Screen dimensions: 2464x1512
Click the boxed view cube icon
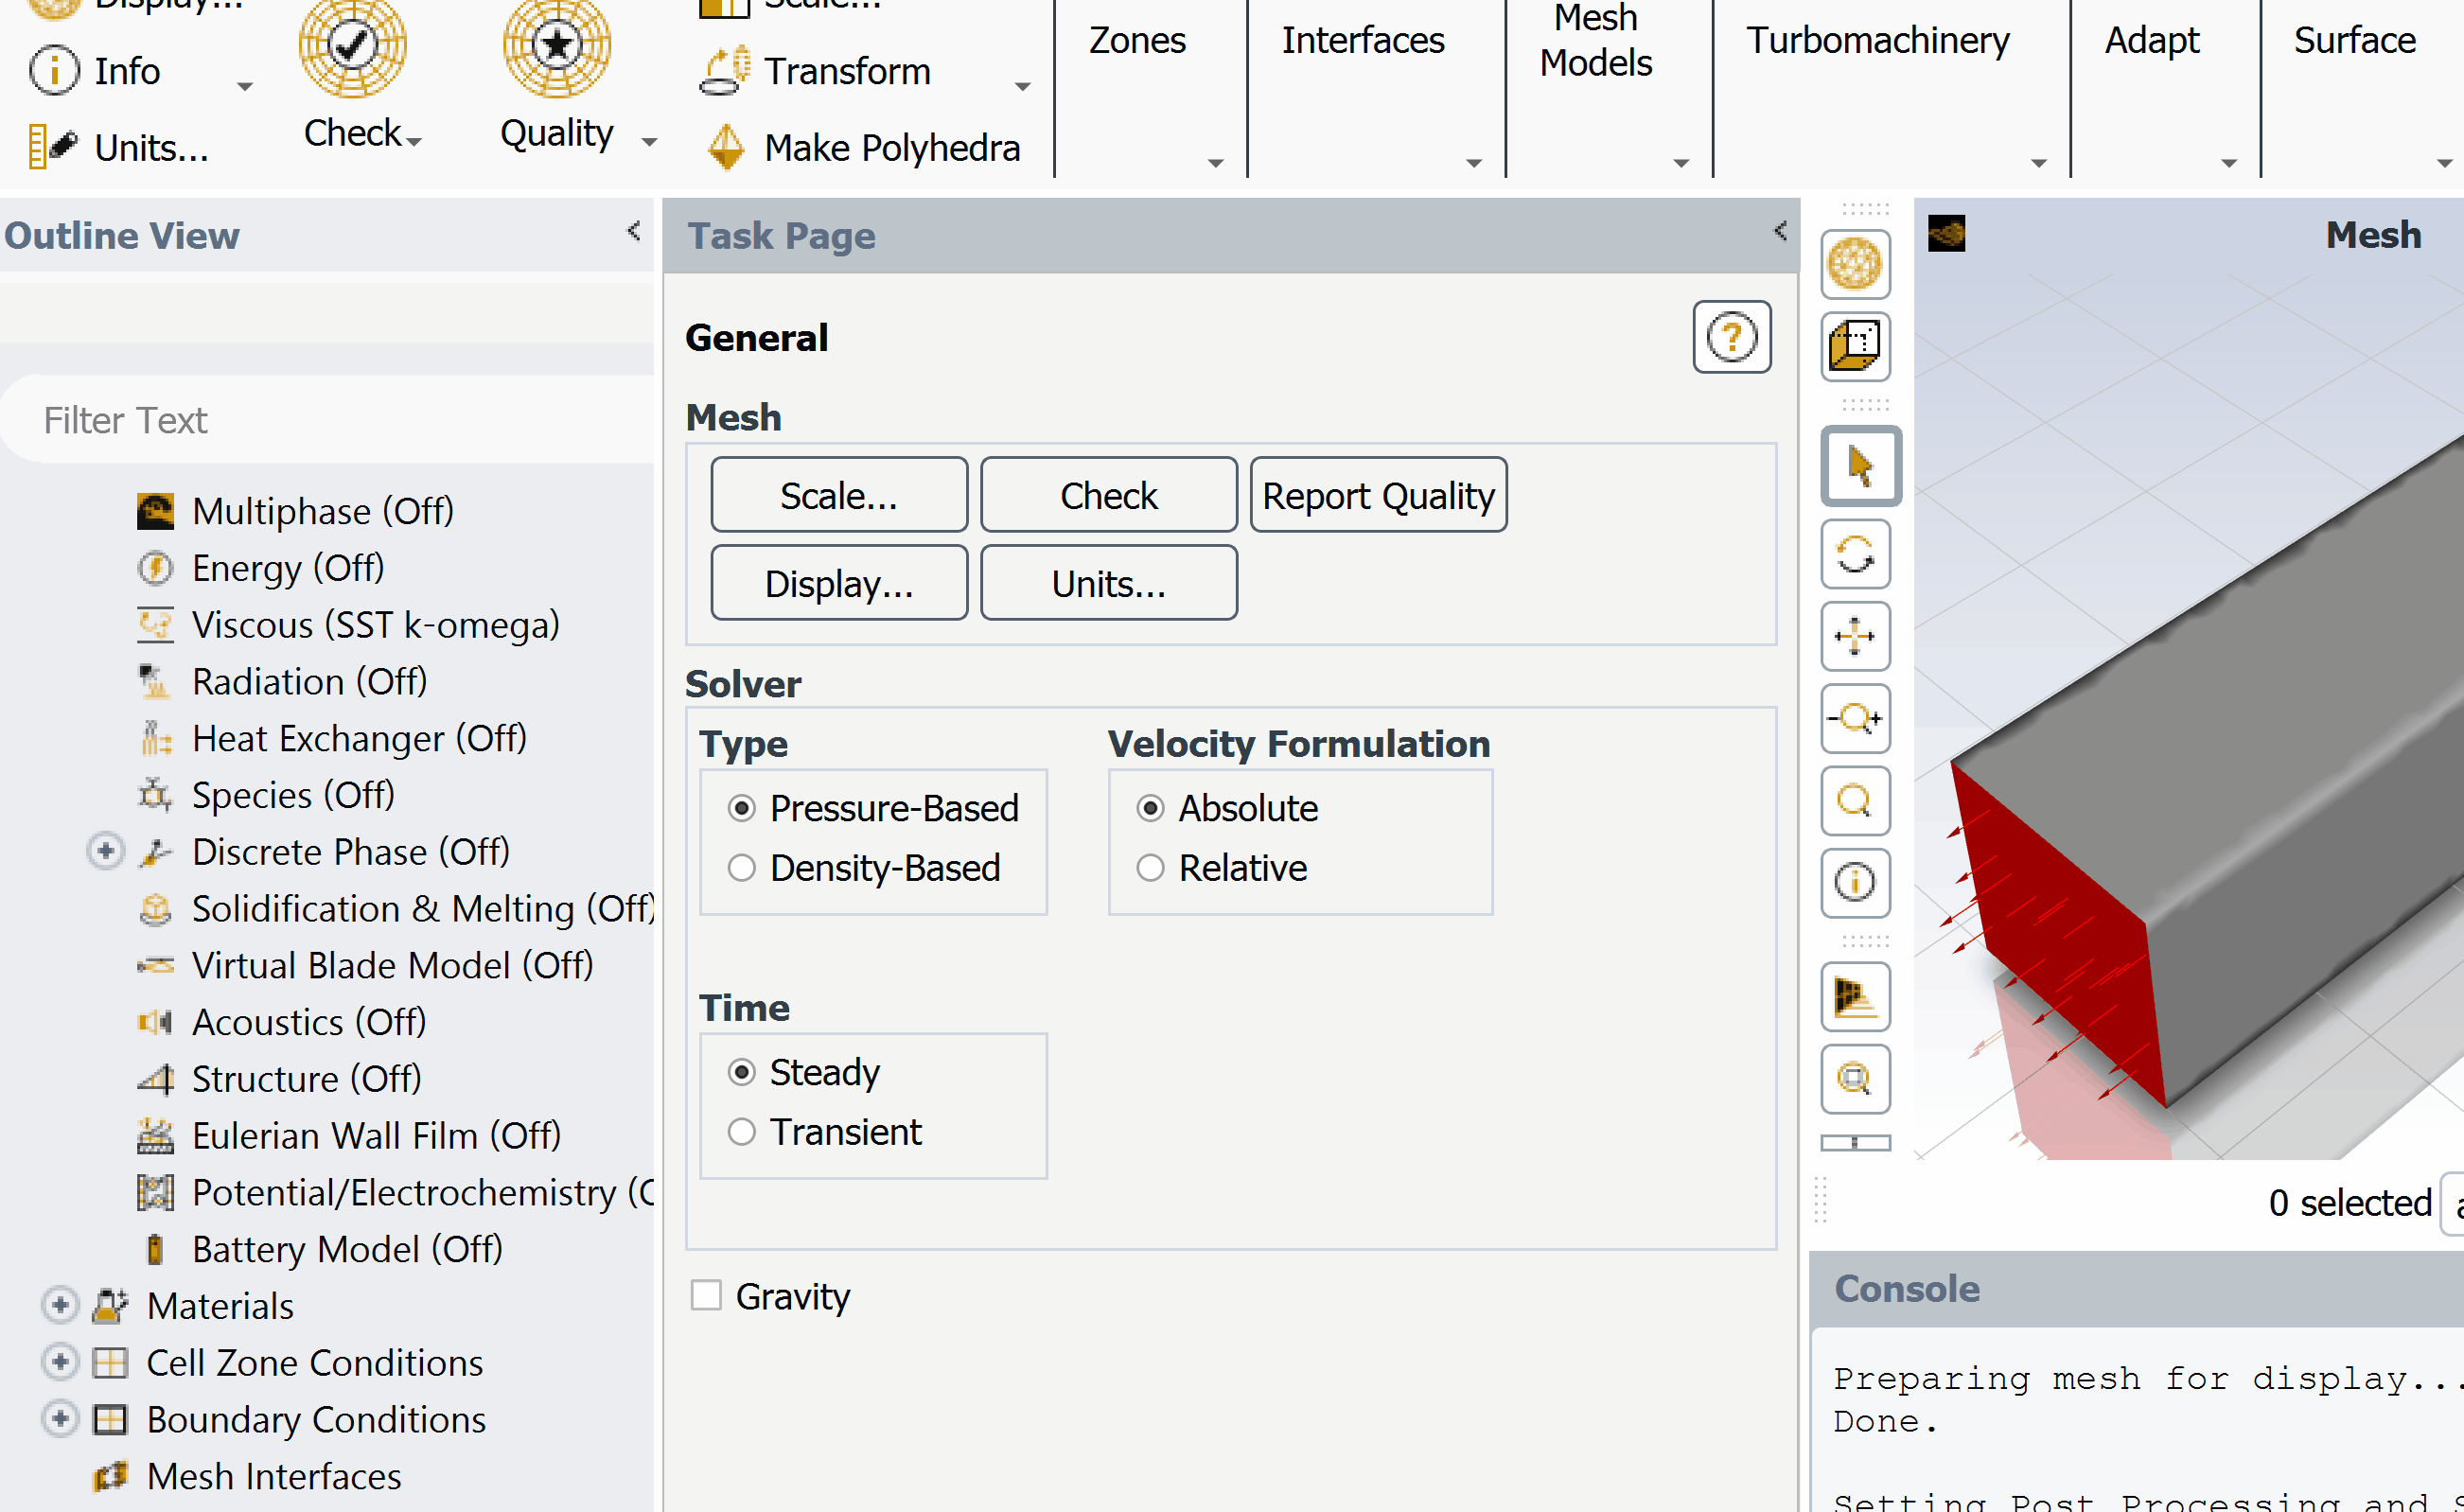tap(1855, 347)
